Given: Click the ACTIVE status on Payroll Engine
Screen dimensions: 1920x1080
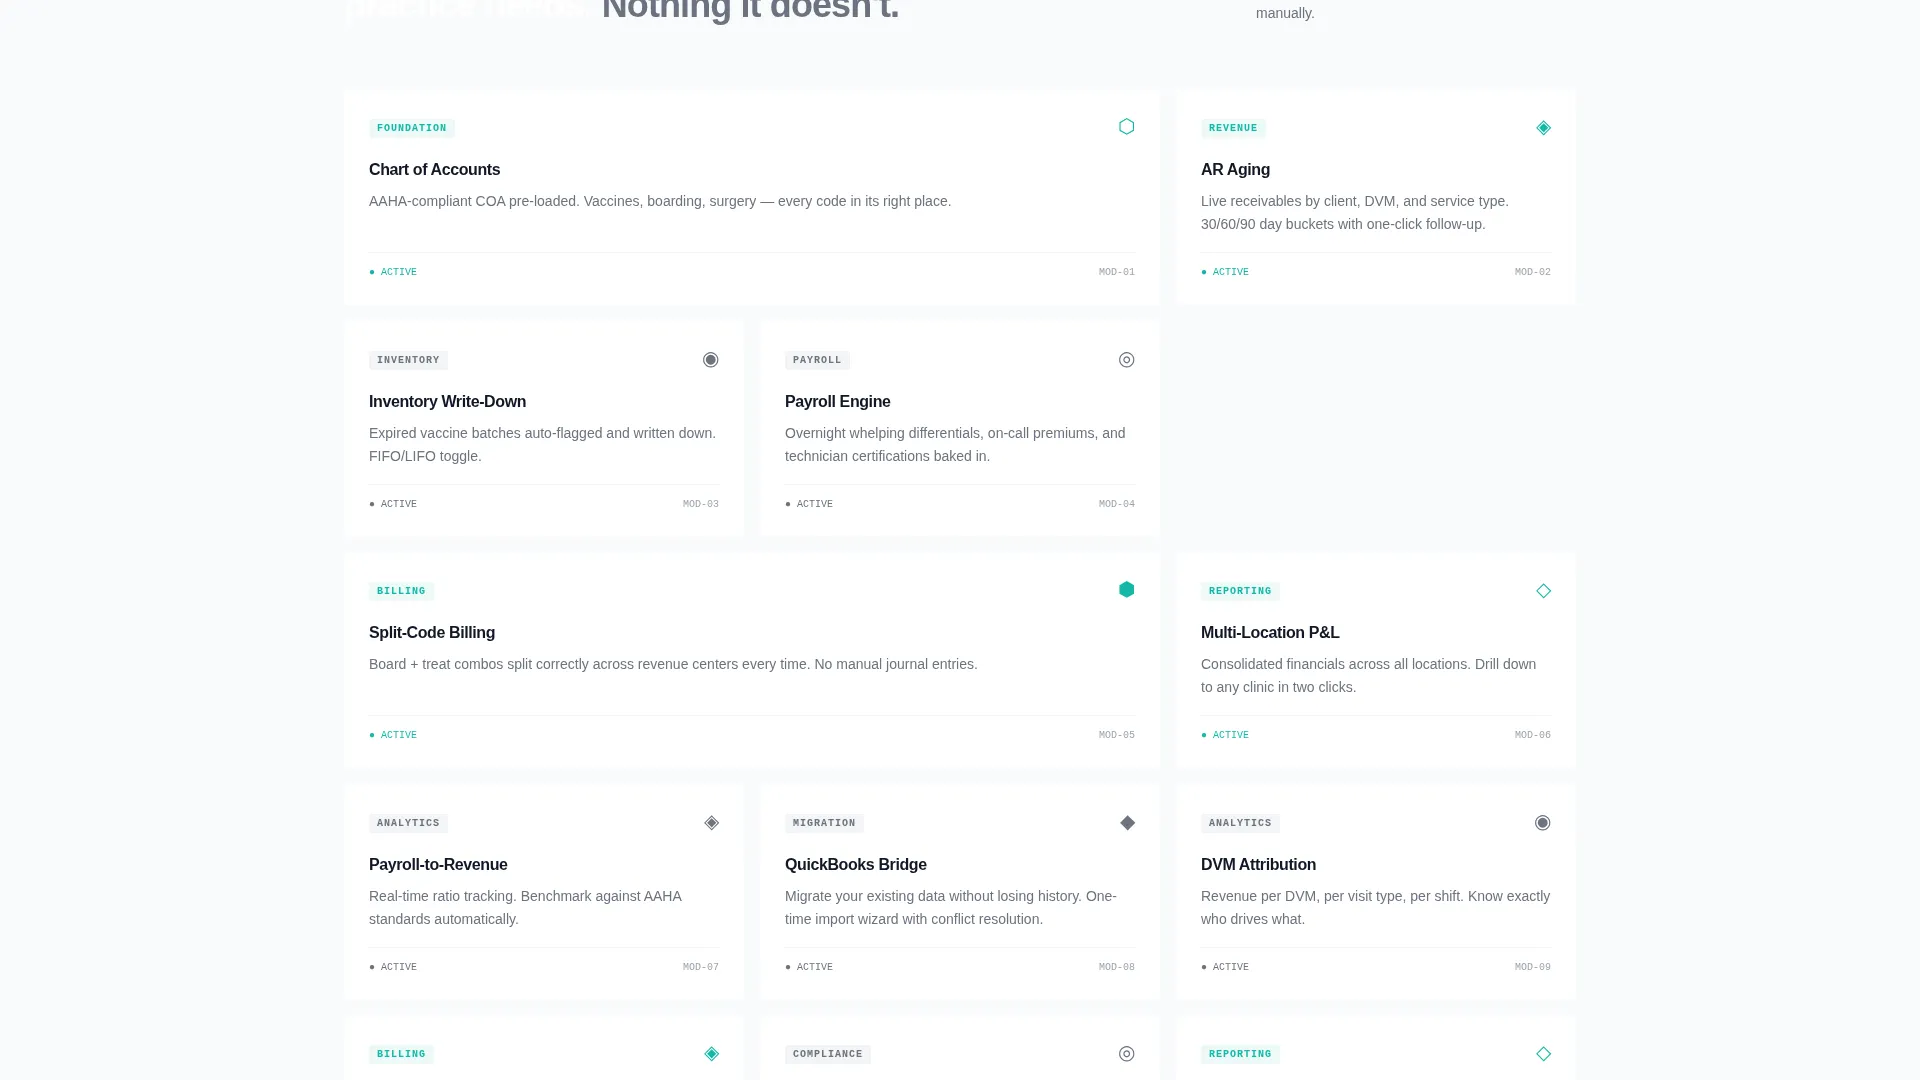Looking at the screenshot, I should tap(809, 504).
